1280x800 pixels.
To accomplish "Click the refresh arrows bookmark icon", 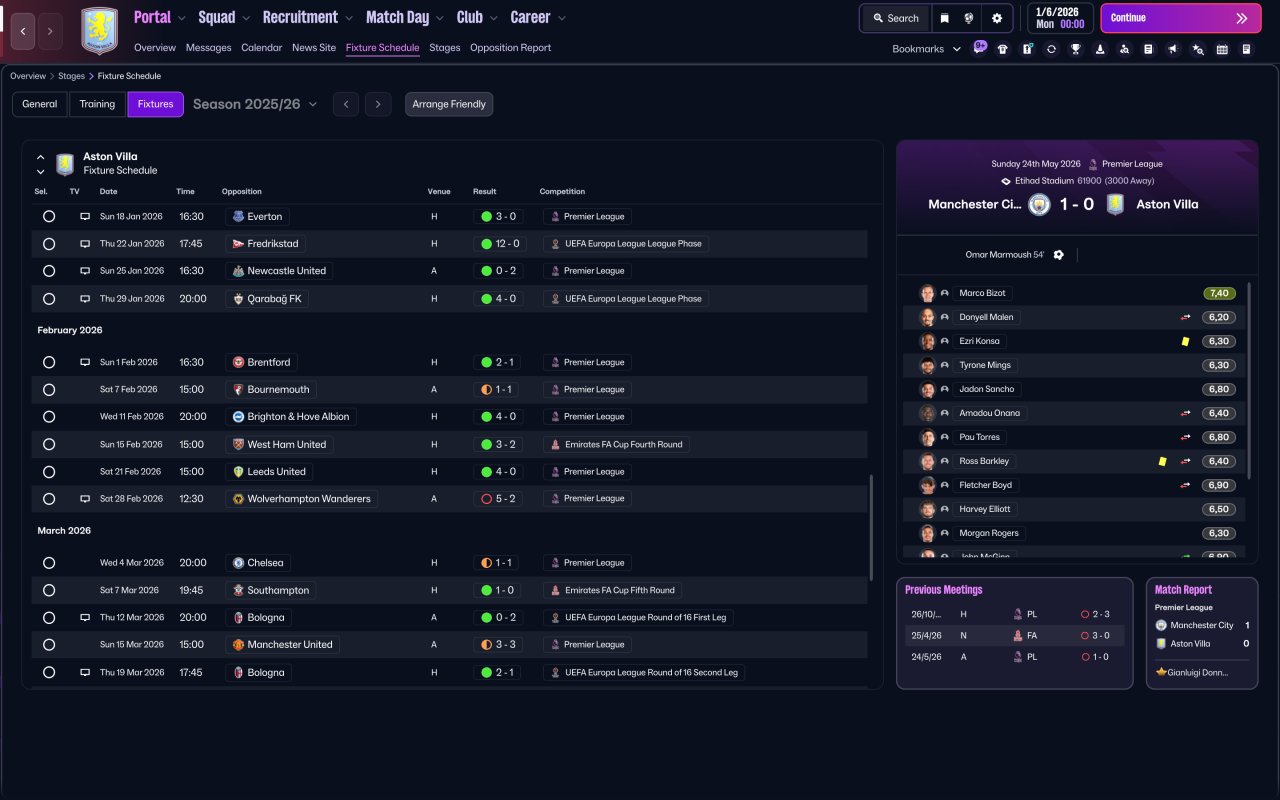I will pyautogui.click(x=1051, y=49).
